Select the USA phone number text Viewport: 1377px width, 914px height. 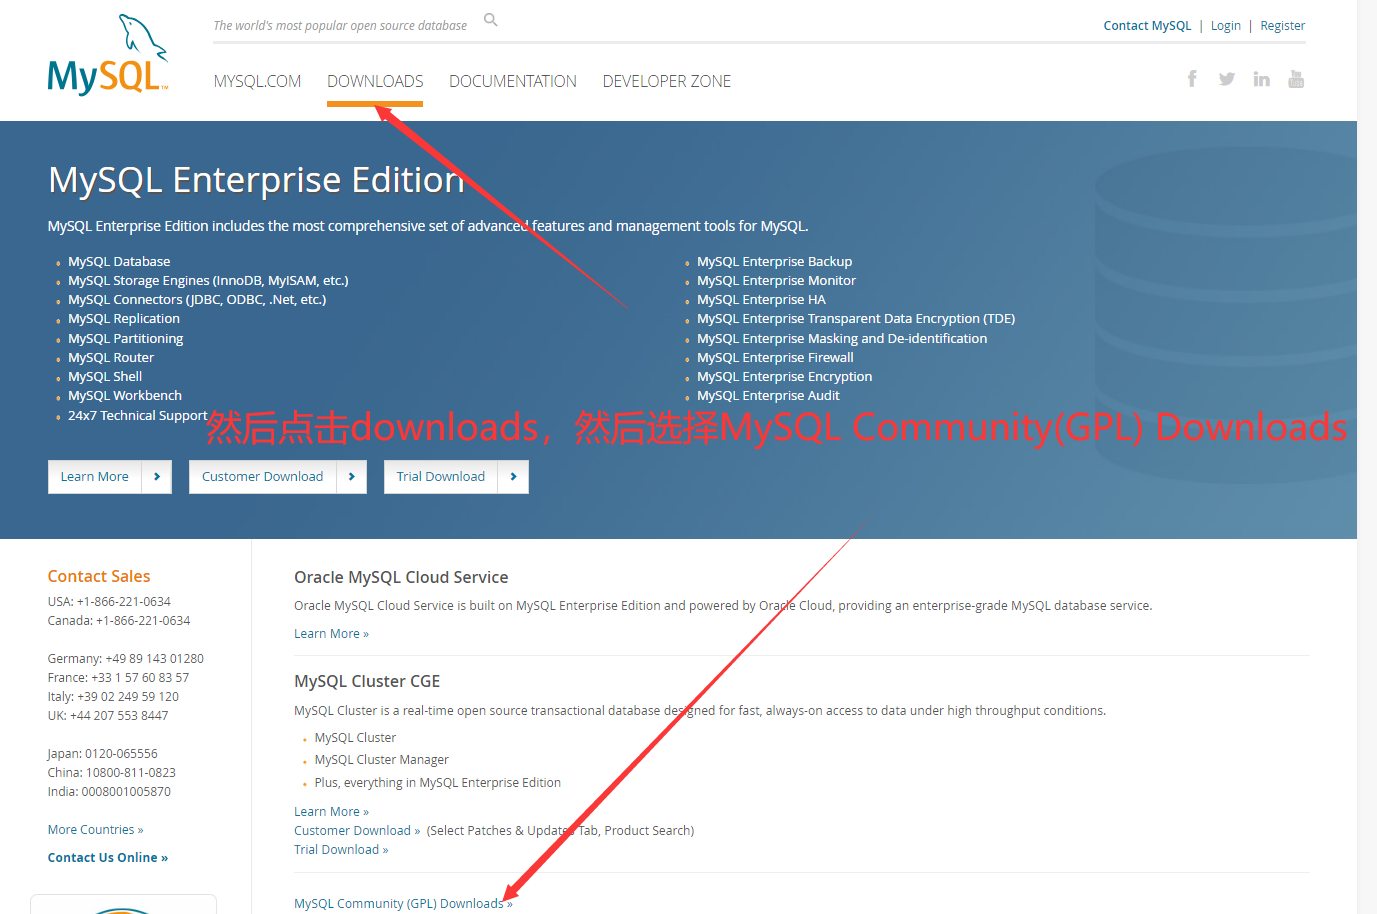pyautogui.click(x=123, y=602)
